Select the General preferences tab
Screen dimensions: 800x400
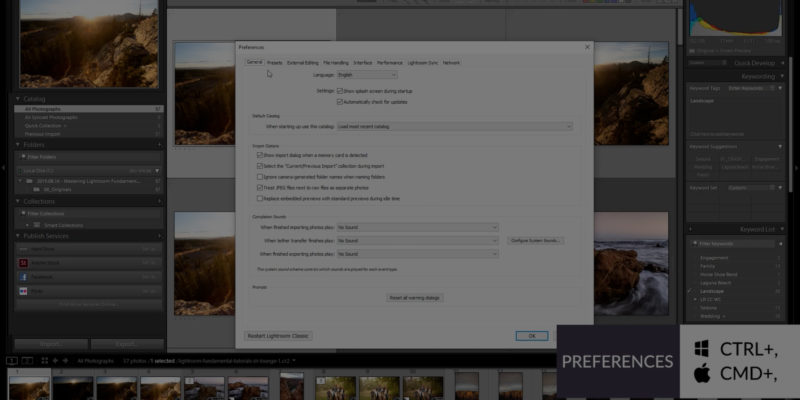tap(255, 62)
